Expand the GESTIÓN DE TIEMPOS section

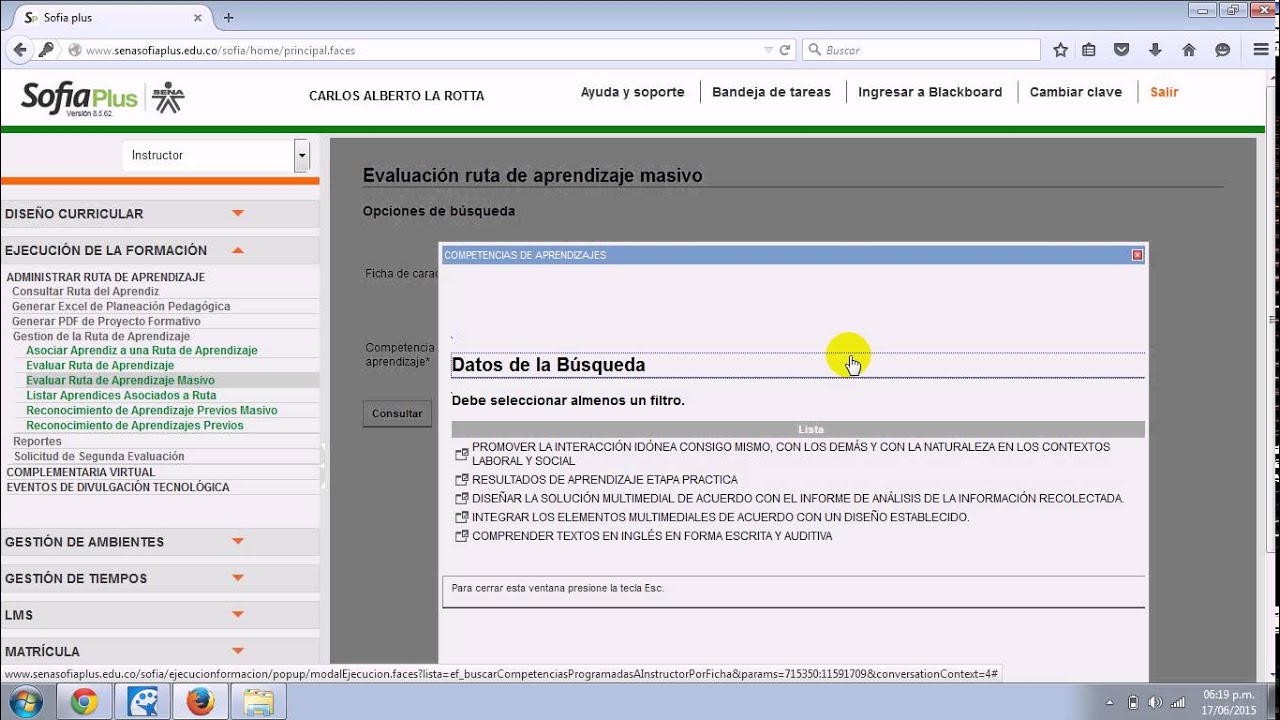coord(238,578)
